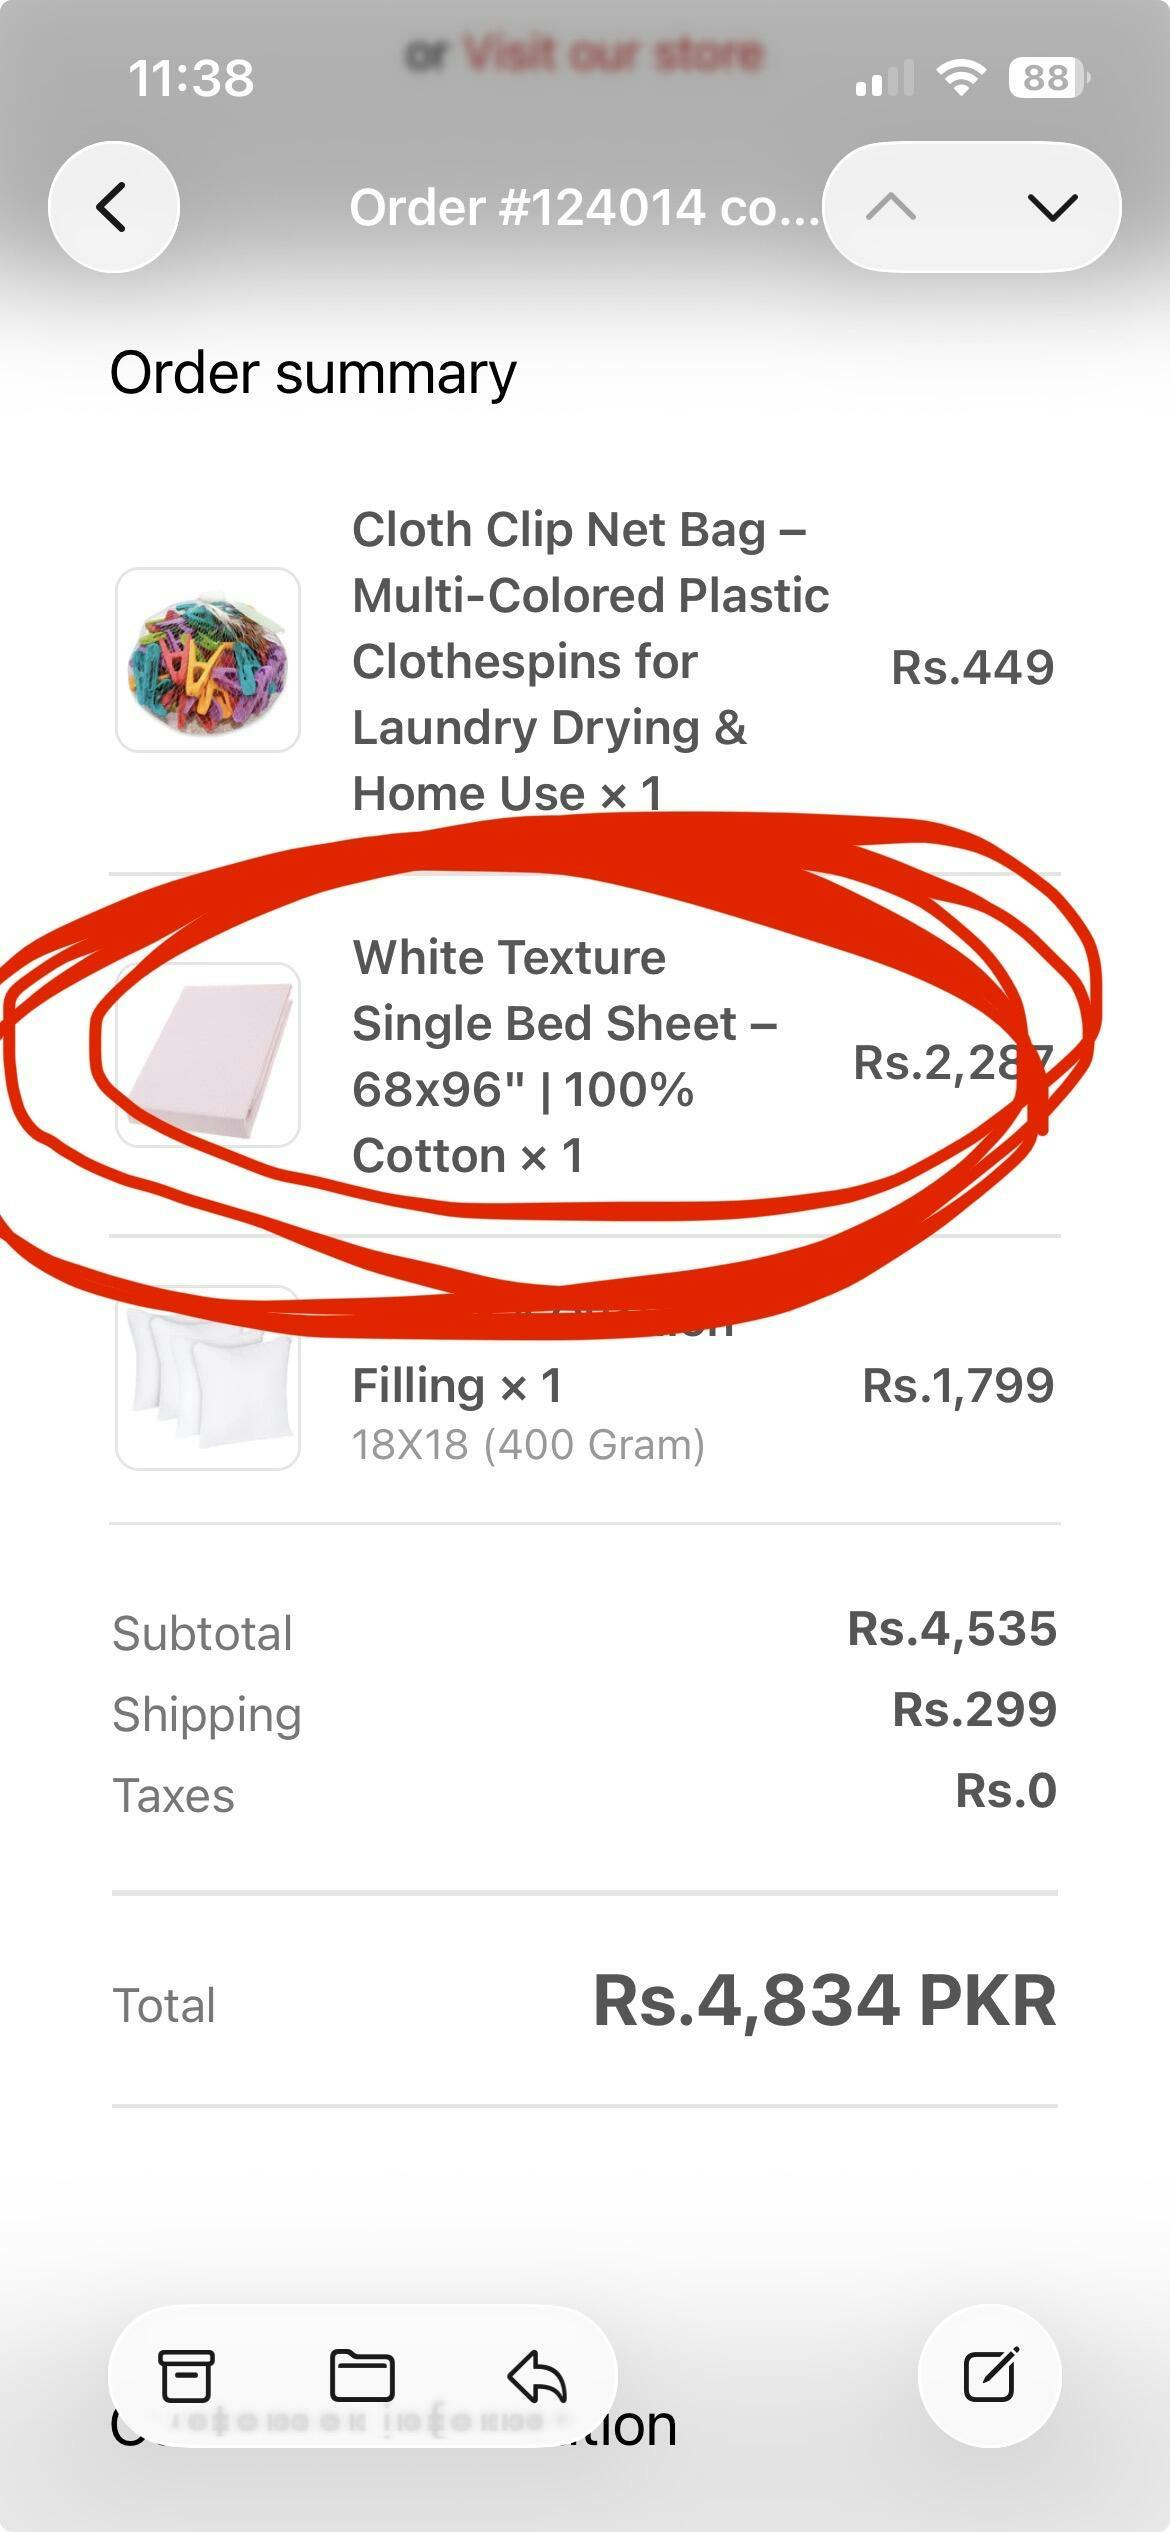Reply using the curved arrow icon
Image resolution: width=1170 pixels, height=2532 pixels.
coord(537,2375)
